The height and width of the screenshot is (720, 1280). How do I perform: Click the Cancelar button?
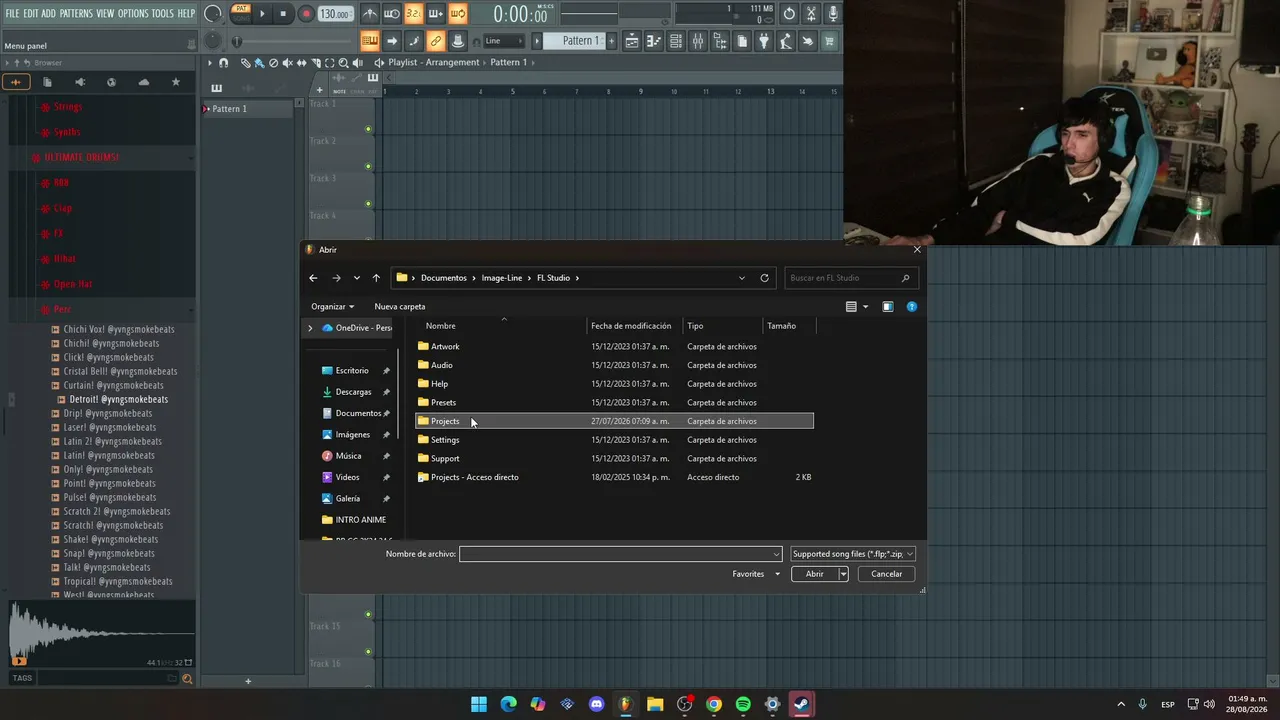click(x=886, y=574)
